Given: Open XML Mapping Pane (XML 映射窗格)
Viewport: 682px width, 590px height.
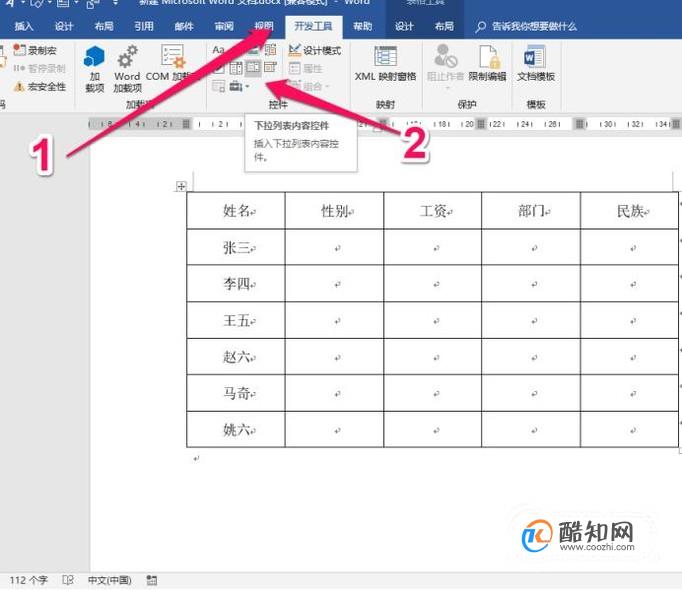Looking at the screenshot, I should pos(385,64).
